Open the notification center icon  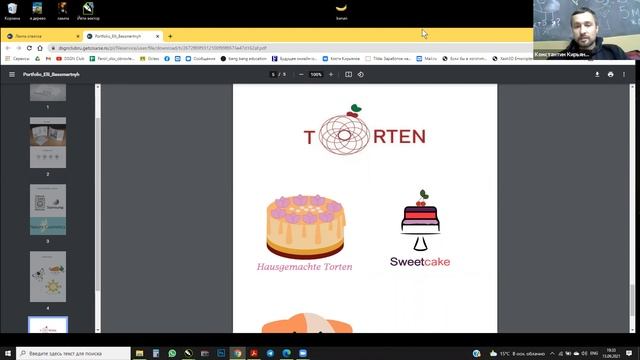[x=629, y=353]
